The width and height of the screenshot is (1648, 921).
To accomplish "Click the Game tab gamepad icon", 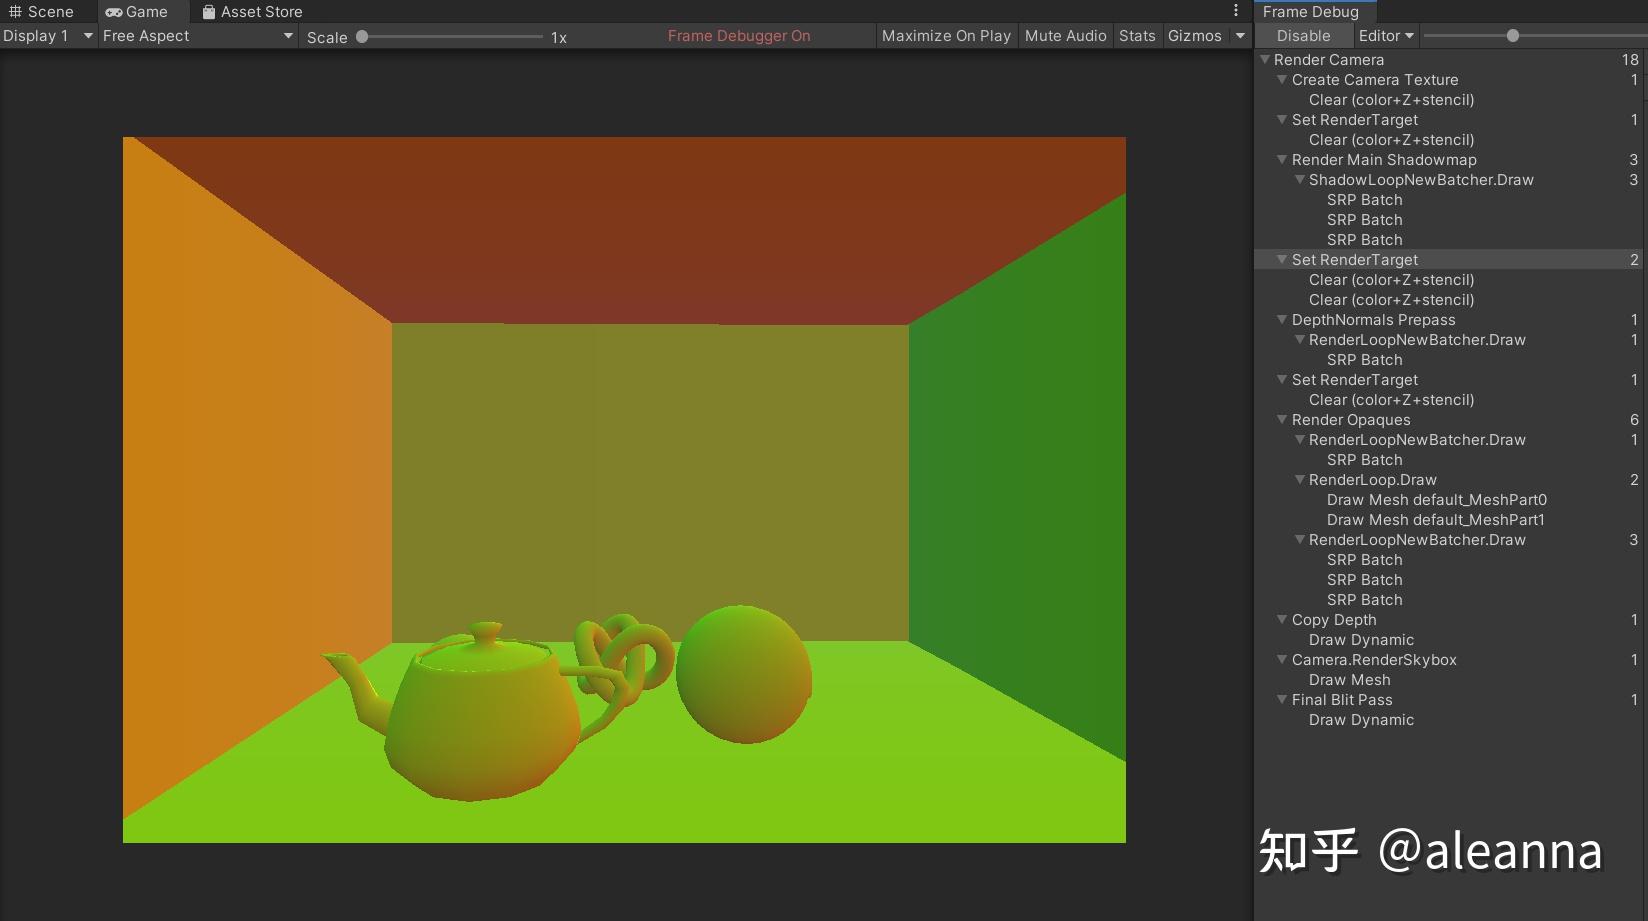I will coord(113,11).
